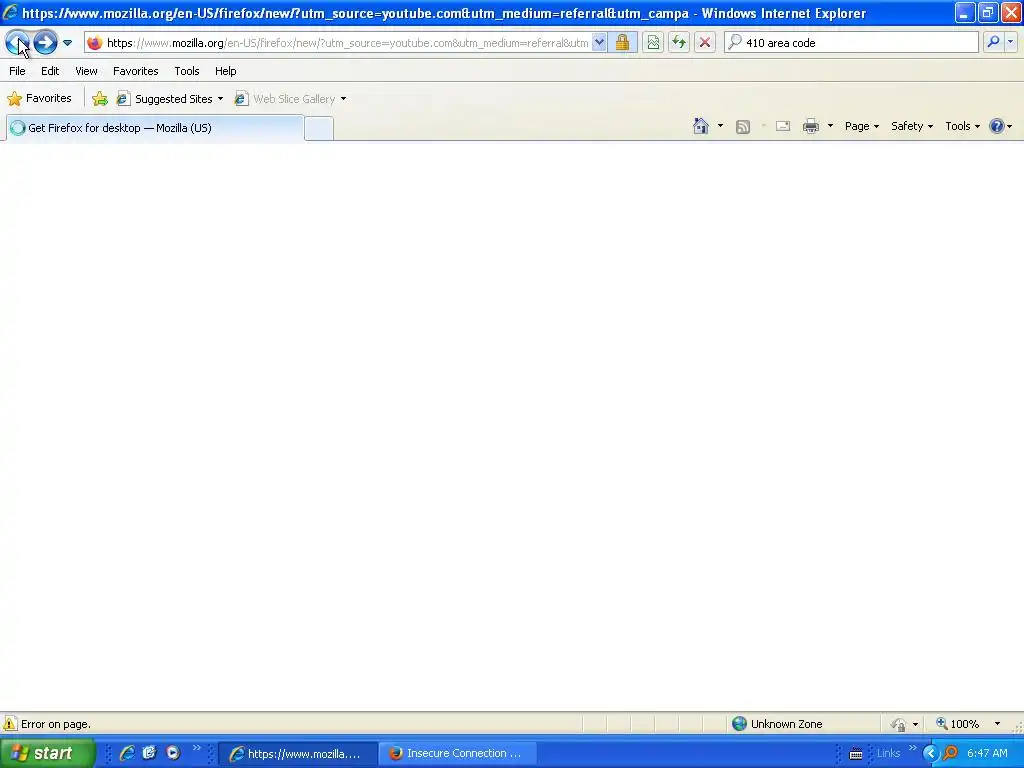1024x768 pixels.
Task: Expand zoom level dropdown arrow in status bar
Action: (997, 724)
